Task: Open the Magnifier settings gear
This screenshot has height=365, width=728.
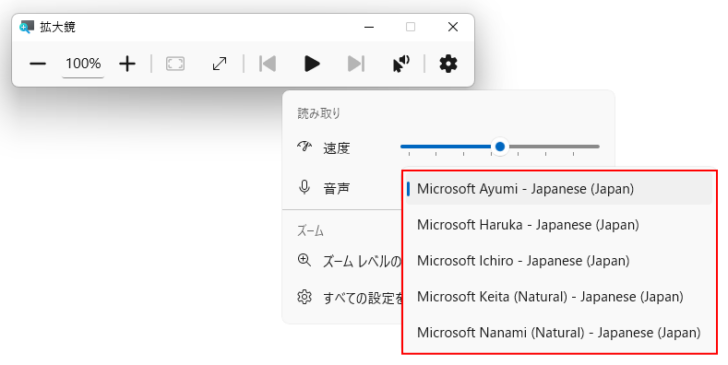Action: (x=448, y=64)
